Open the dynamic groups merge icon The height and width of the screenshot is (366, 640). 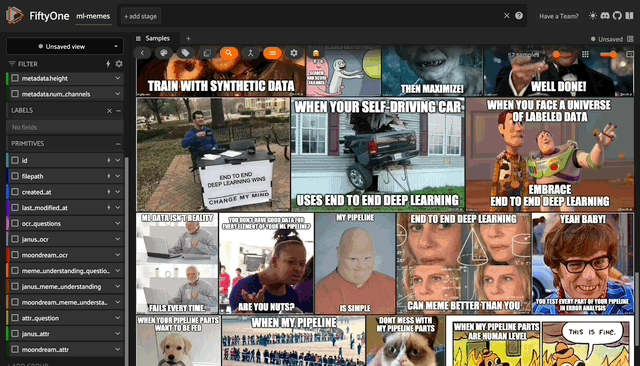pyautogui.click(x=251, y=53)
